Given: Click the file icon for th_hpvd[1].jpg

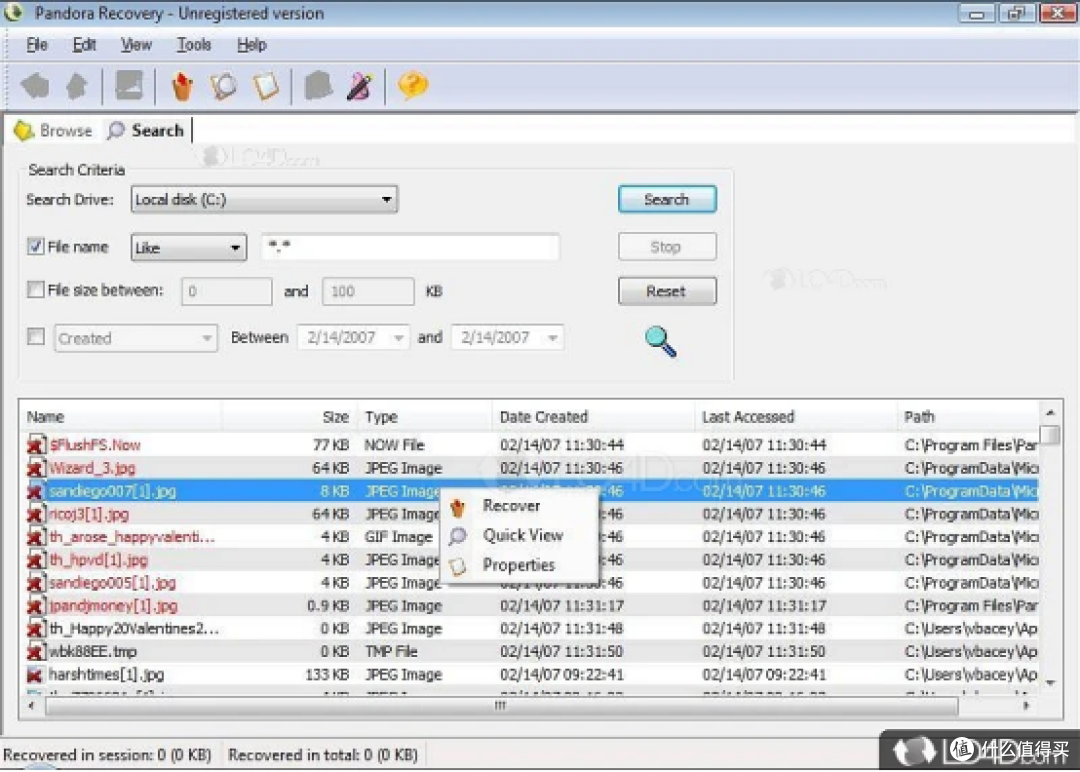Looking at the screenshot, I should [36, 560].
